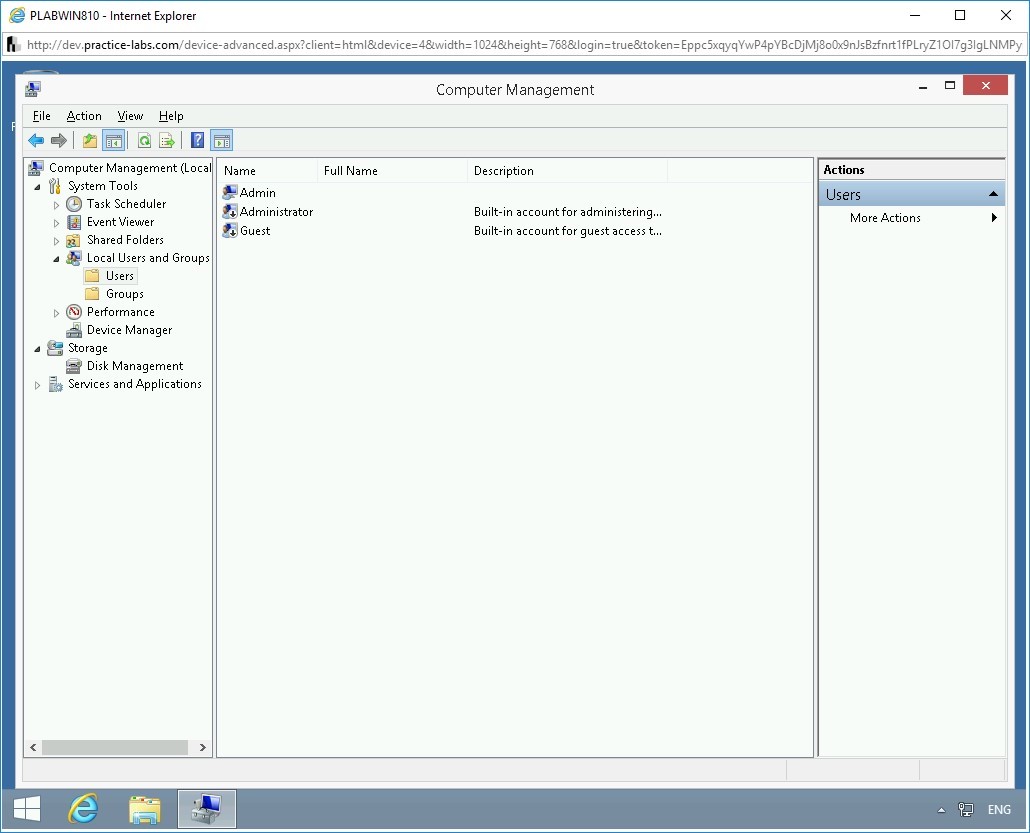Open Help using the question mark icon
The width and height of the screenshot is (1030, 833).
click(196, 140)
